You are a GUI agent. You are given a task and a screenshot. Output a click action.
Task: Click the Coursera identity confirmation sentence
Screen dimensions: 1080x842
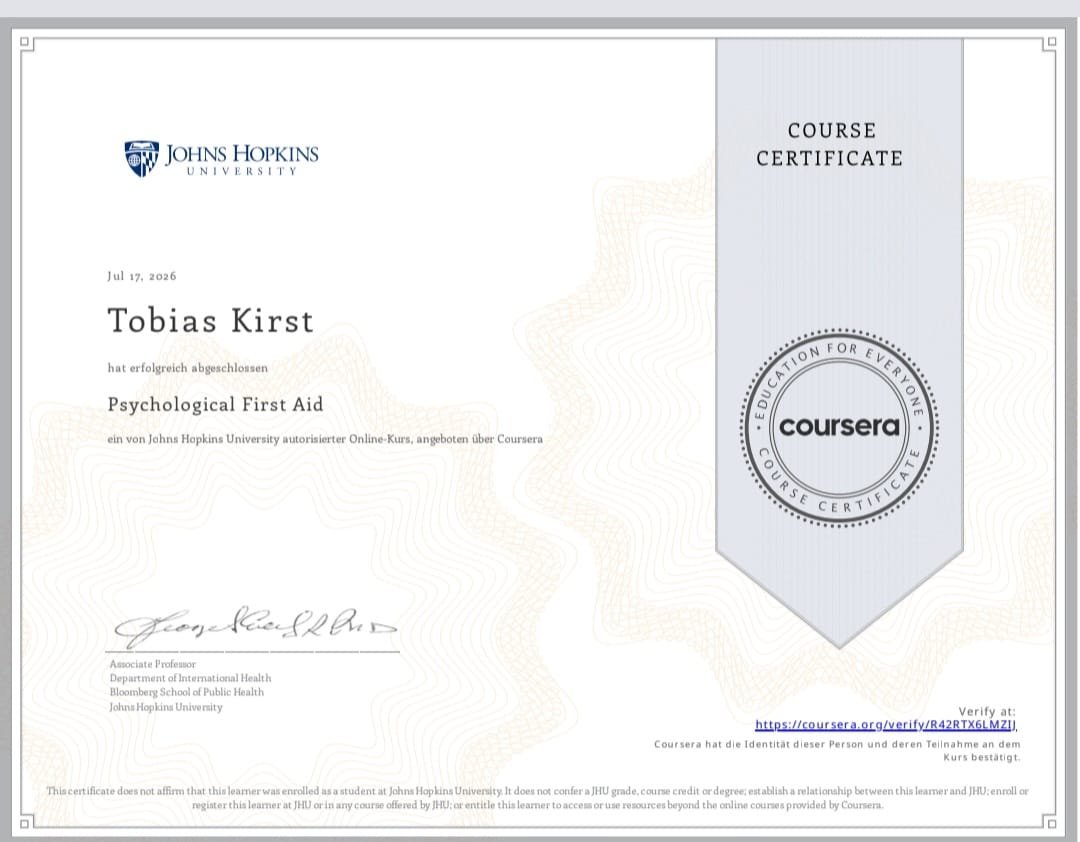click(x=837, y=750)
